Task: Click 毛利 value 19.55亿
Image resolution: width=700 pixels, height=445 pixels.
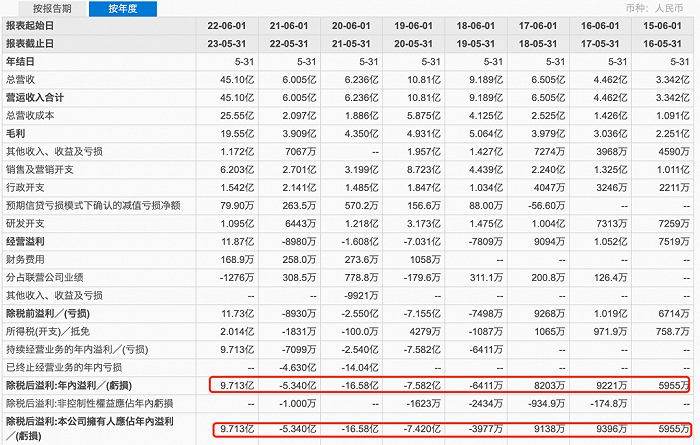Action: click(237, 133)
